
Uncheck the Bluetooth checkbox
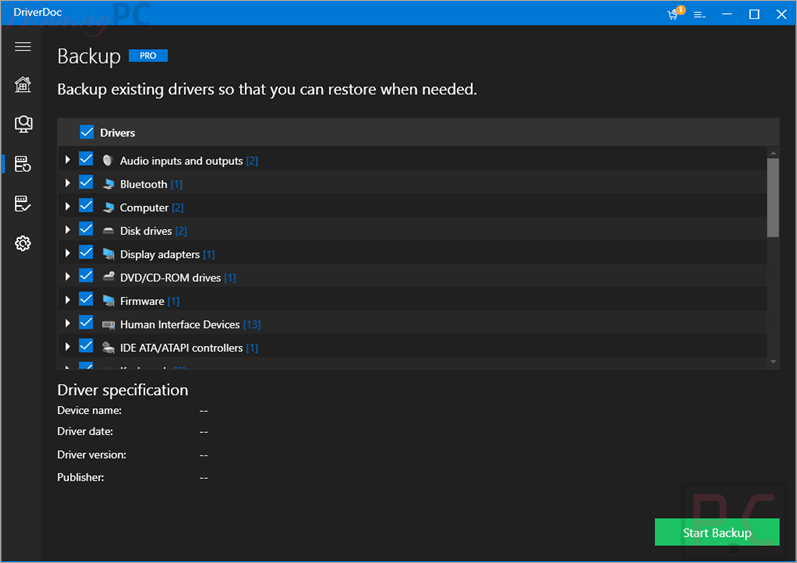tap(86, 182)
